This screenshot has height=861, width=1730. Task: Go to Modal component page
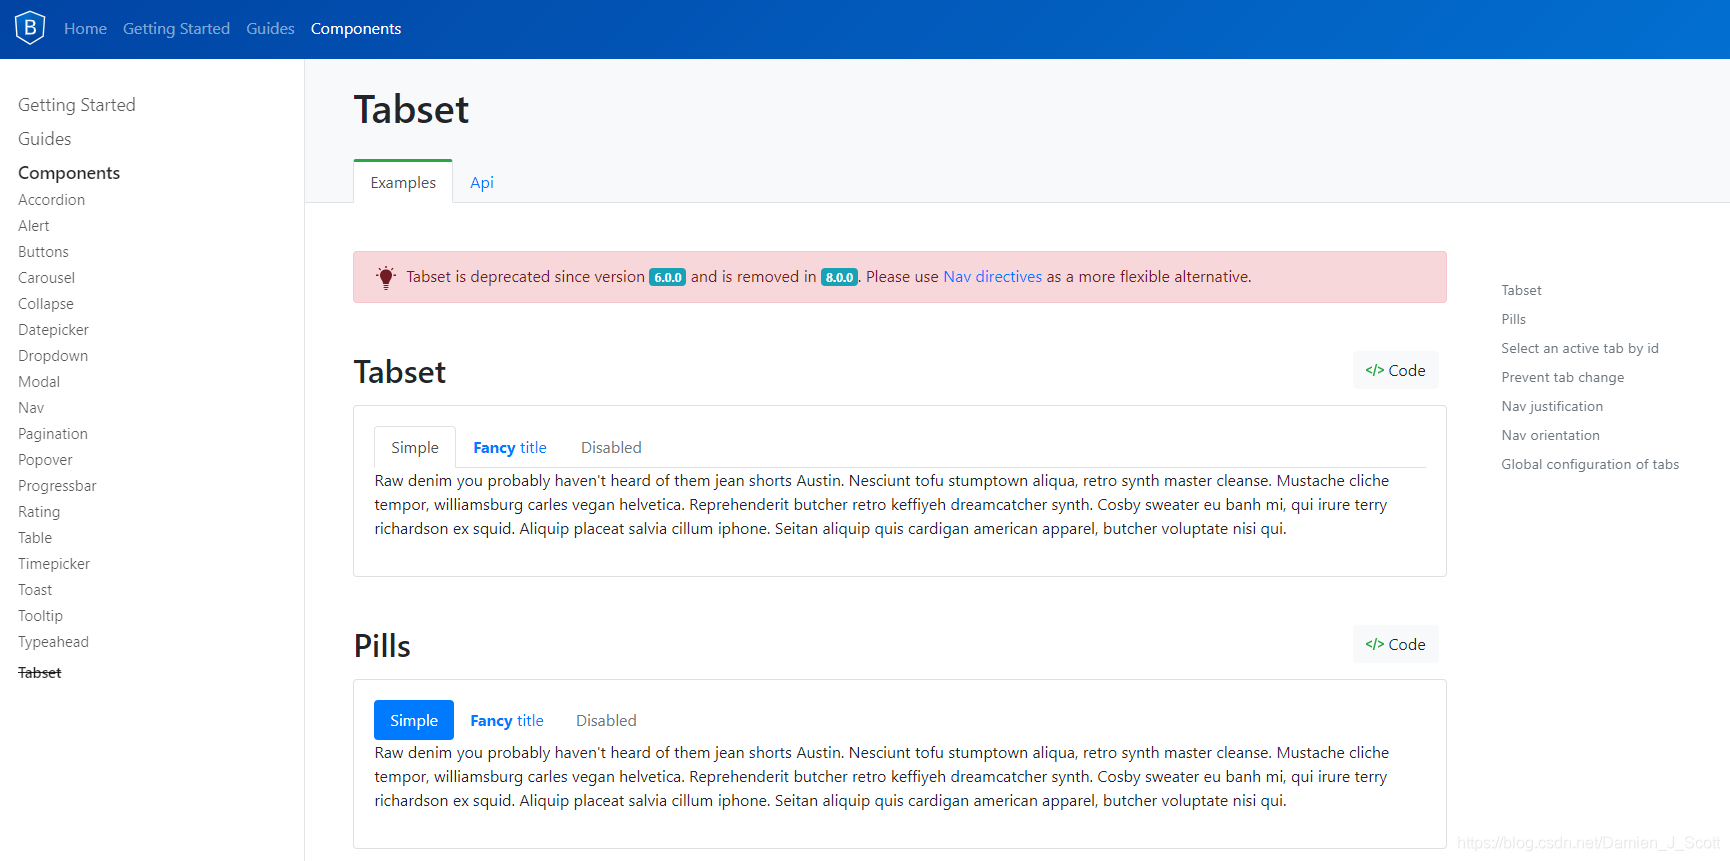tap(39, 382)
